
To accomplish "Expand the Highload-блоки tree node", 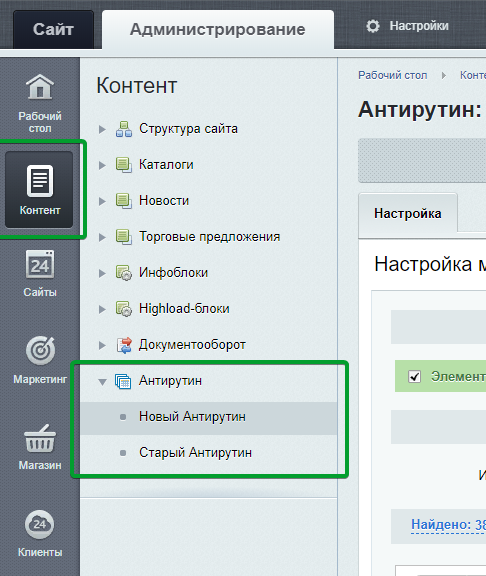I will pyautogui.click(x=102, y=309).
